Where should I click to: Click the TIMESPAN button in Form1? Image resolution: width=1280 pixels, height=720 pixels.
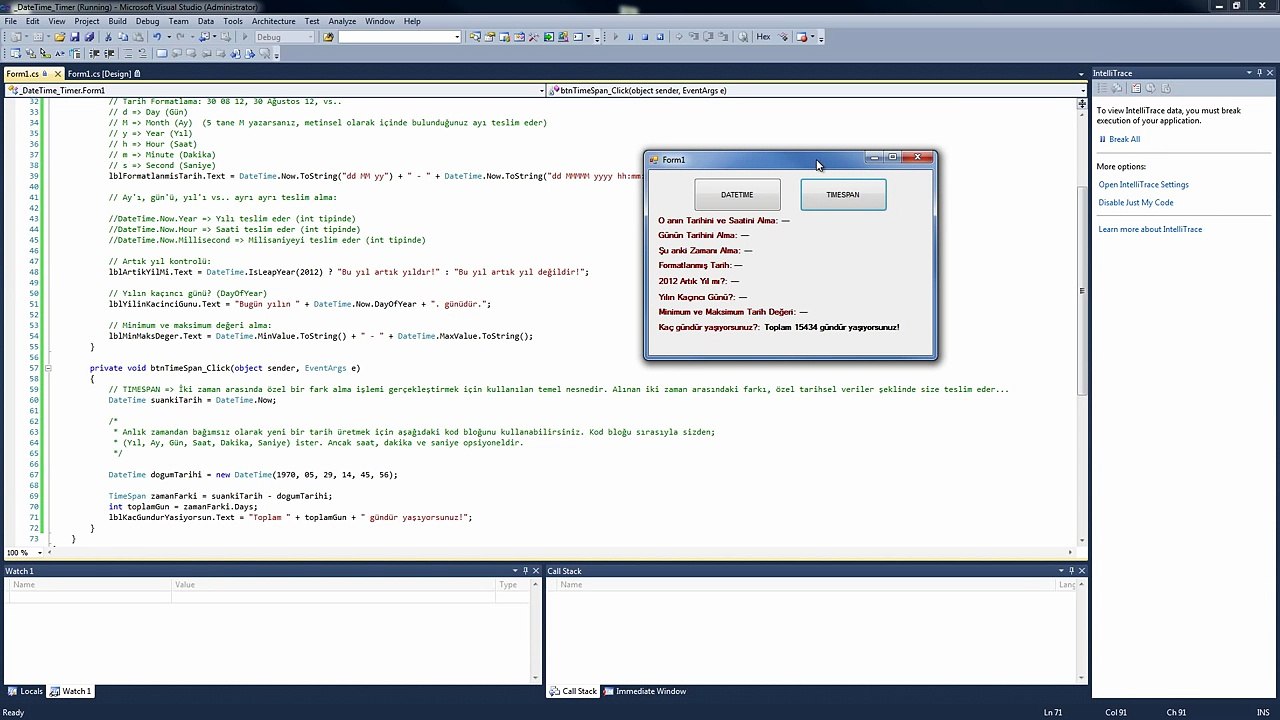843,195
